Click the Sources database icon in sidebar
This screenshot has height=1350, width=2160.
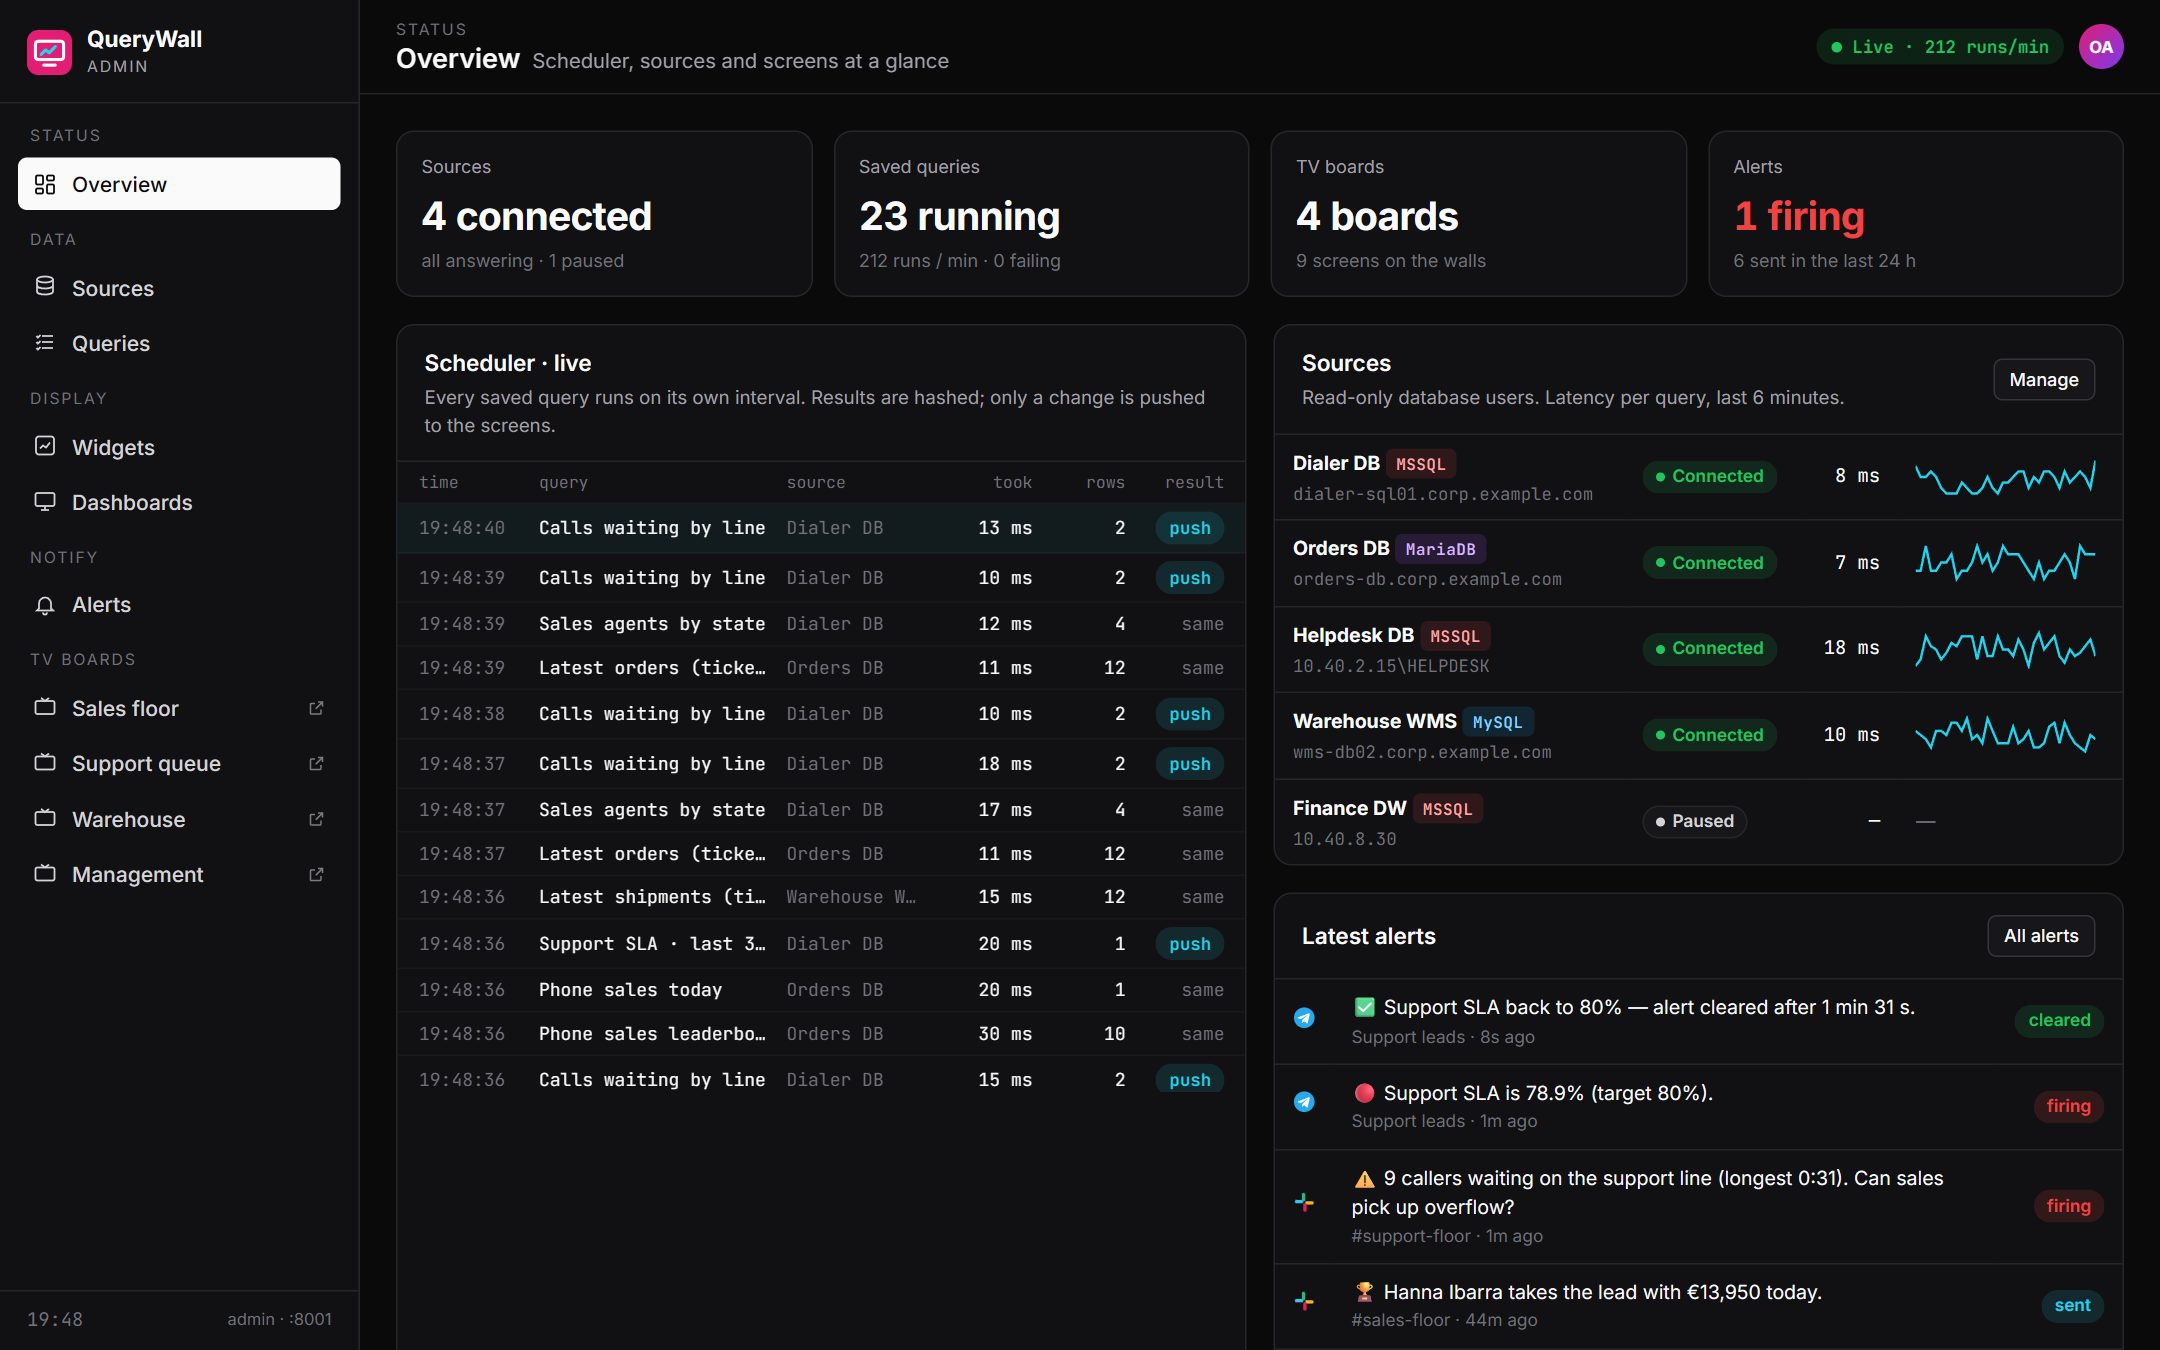[45, 287]
